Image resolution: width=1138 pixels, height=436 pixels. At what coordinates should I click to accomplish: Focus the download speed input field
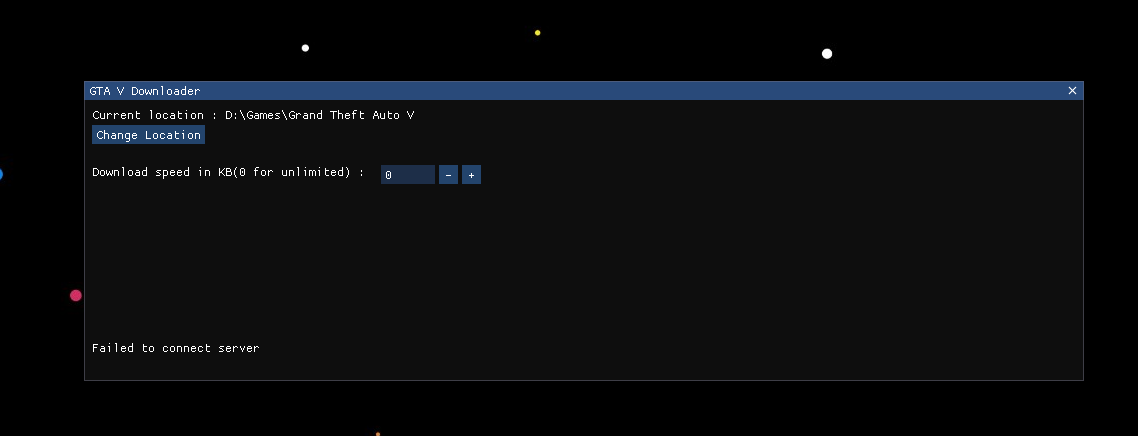[x=407, y=175]
